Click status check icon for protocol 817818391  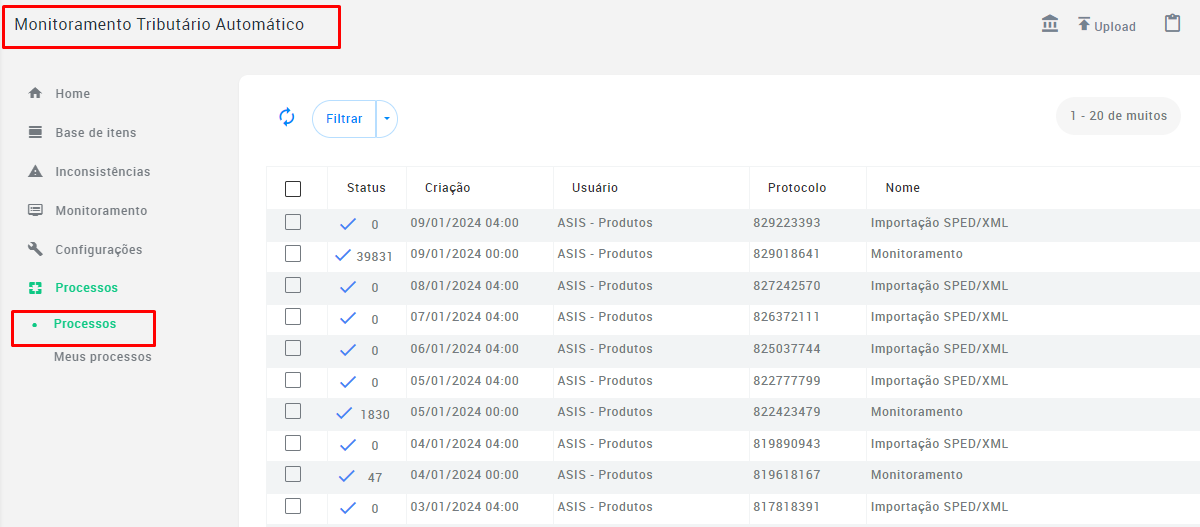coord(348,508)
